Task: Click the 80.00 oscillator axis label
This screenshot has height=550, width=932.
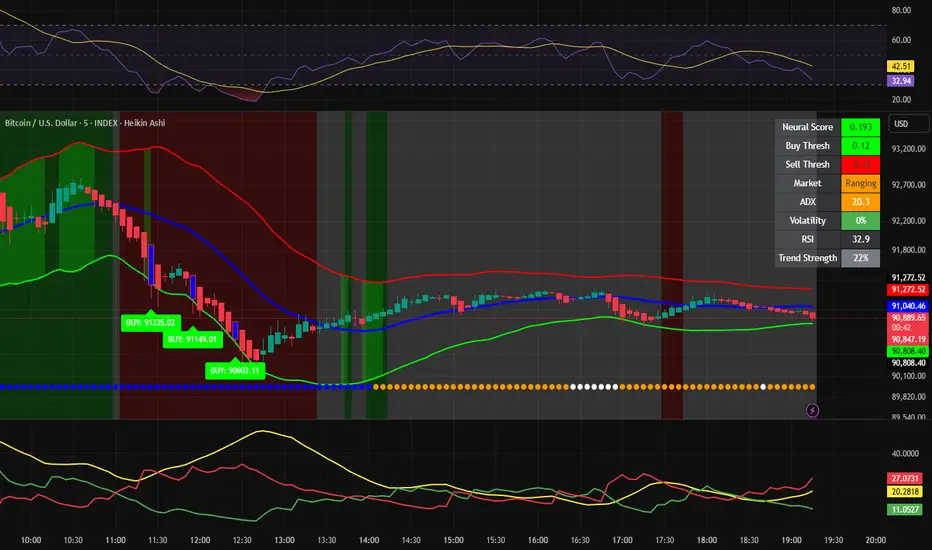Action: [901, 10]
